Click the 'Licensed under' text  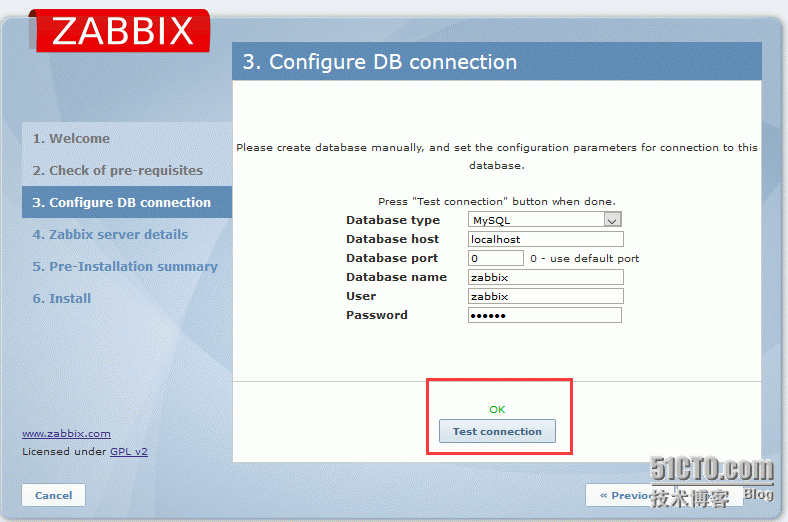coord(64,452)
